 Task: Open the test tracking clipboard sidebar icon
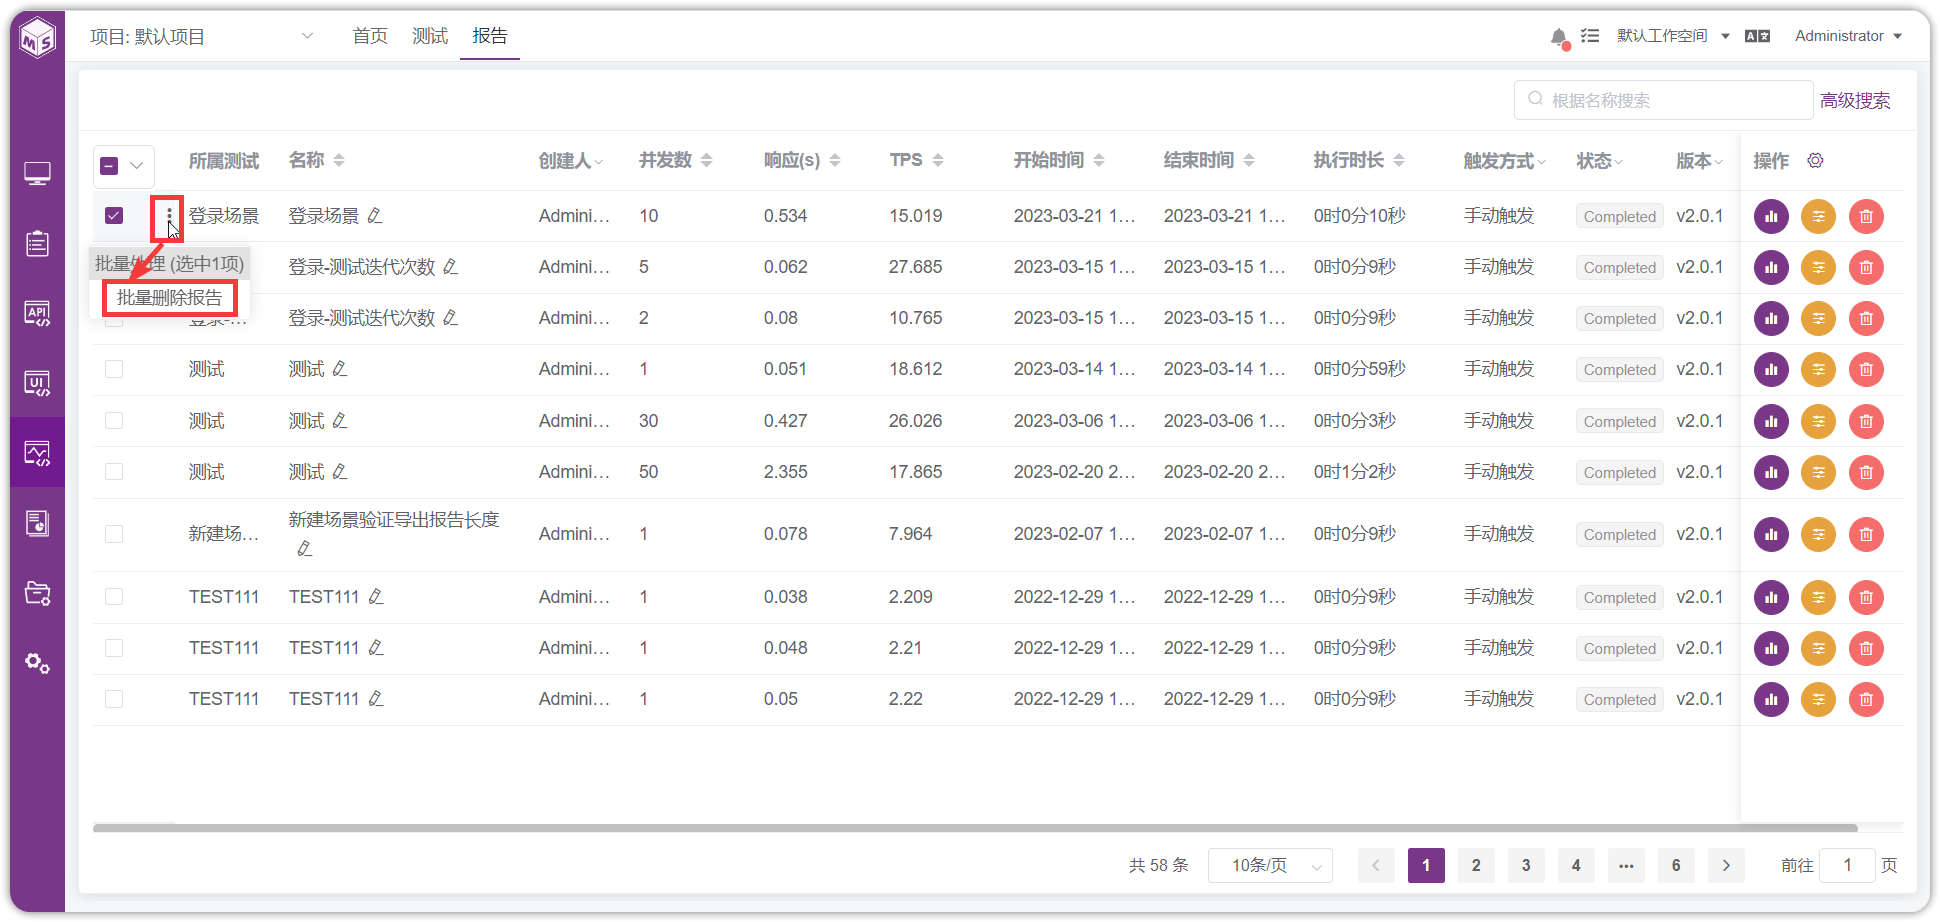click(x=38, y=243)
